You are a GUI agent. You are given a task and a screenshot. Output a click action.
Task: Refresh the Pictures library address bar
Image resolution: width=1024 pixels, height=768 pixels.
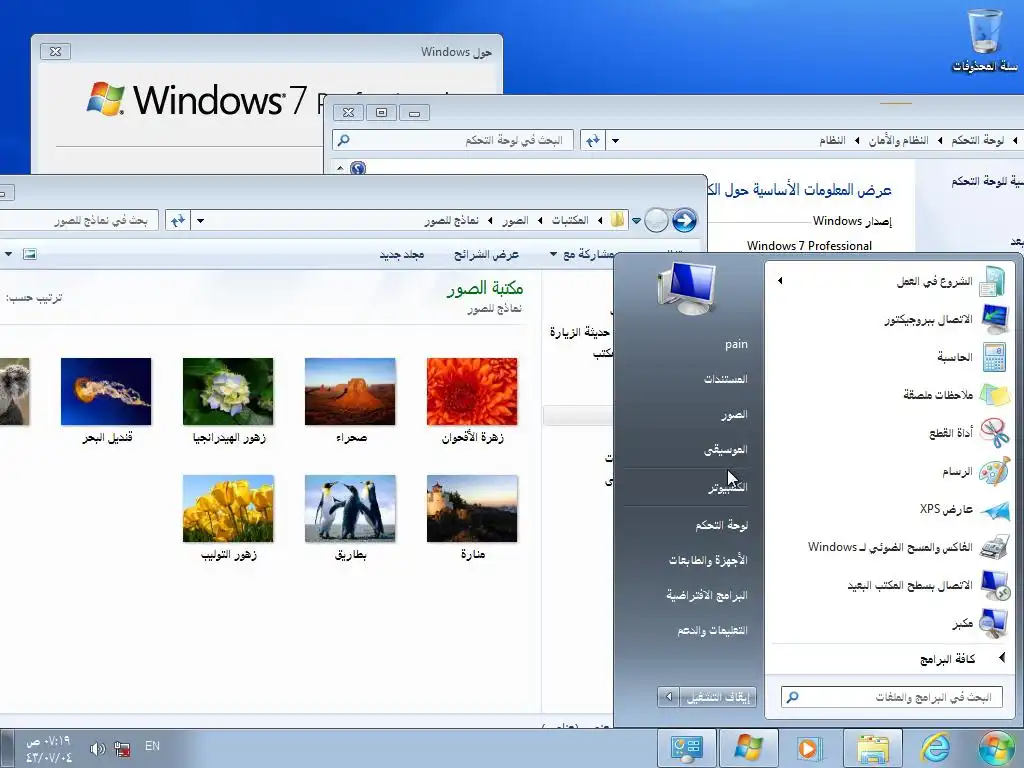178,221
